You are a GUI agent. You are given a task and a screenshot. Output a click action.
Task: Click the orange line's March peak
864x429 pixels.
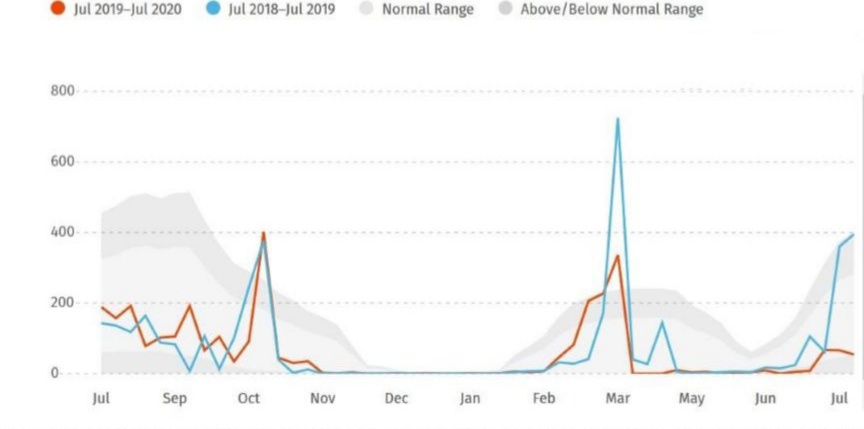point(618,256)
